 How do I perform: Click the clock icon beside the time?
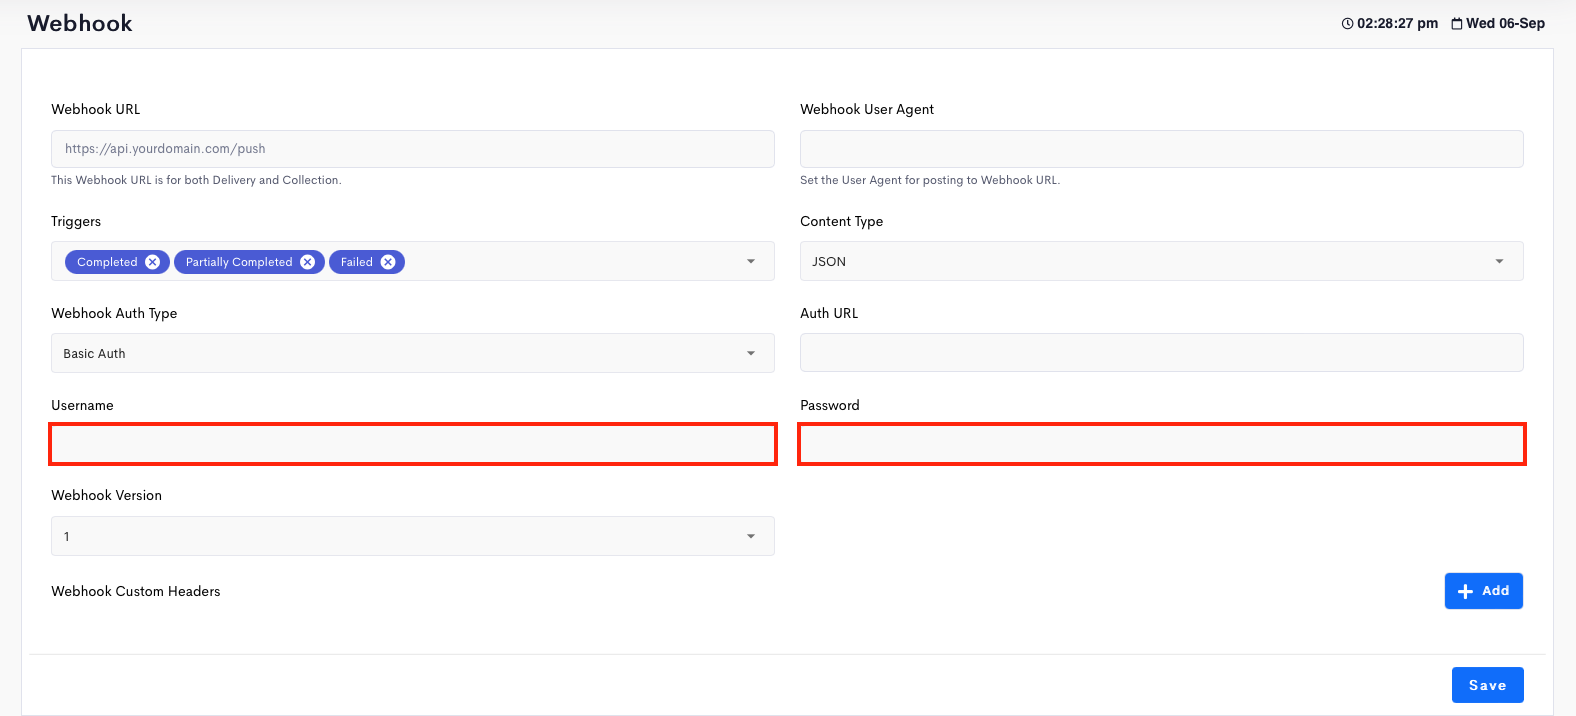coord(1347,24)
